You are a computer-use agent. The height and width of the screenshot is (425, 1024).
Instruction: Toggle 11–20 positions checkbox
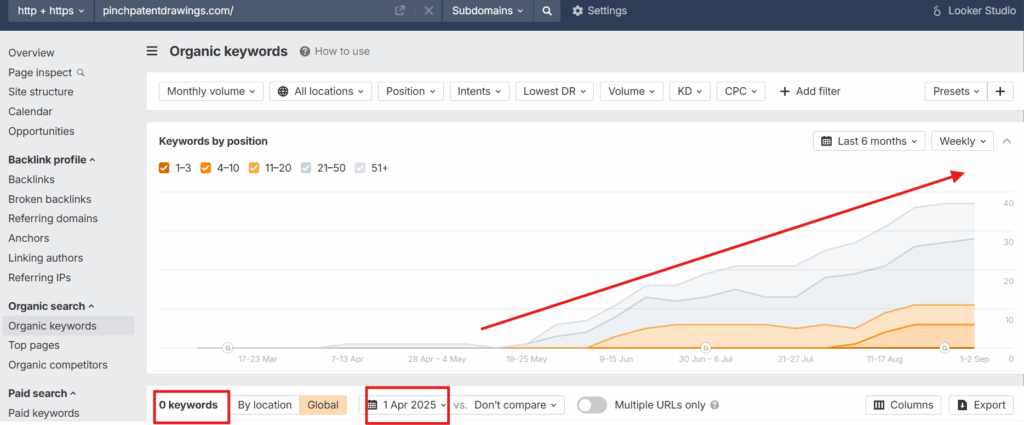click(x=253, y=168)
